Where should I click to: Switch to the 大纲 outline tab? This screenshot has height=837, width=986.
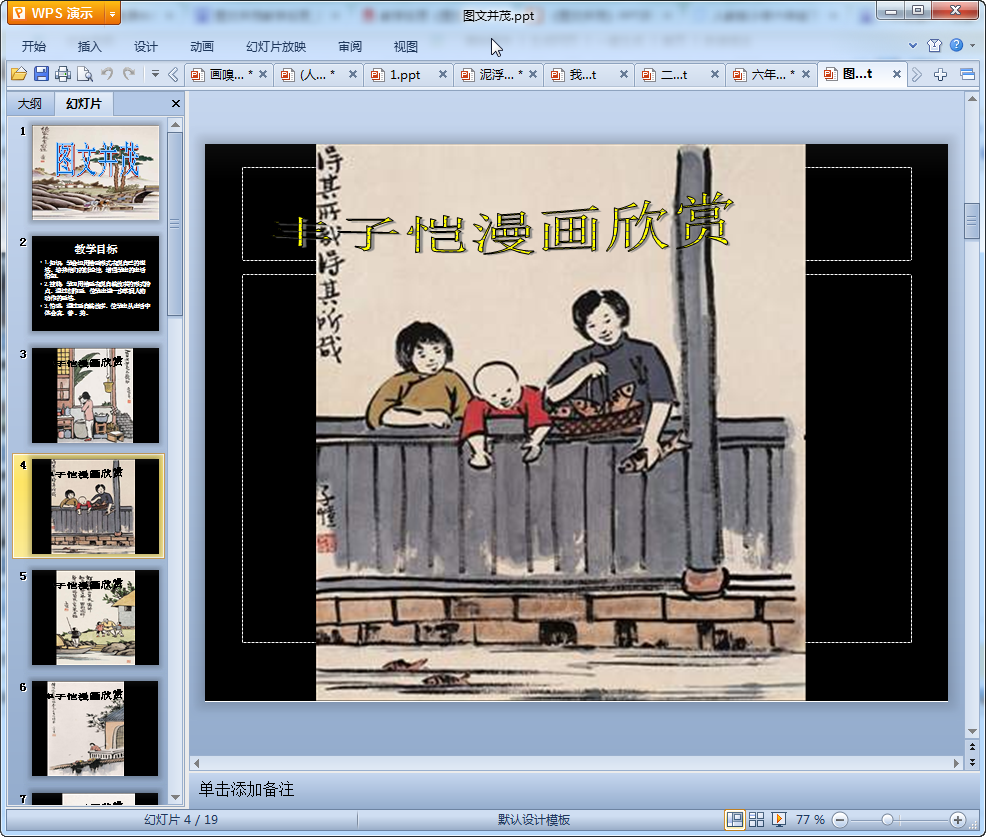(30, 104)
